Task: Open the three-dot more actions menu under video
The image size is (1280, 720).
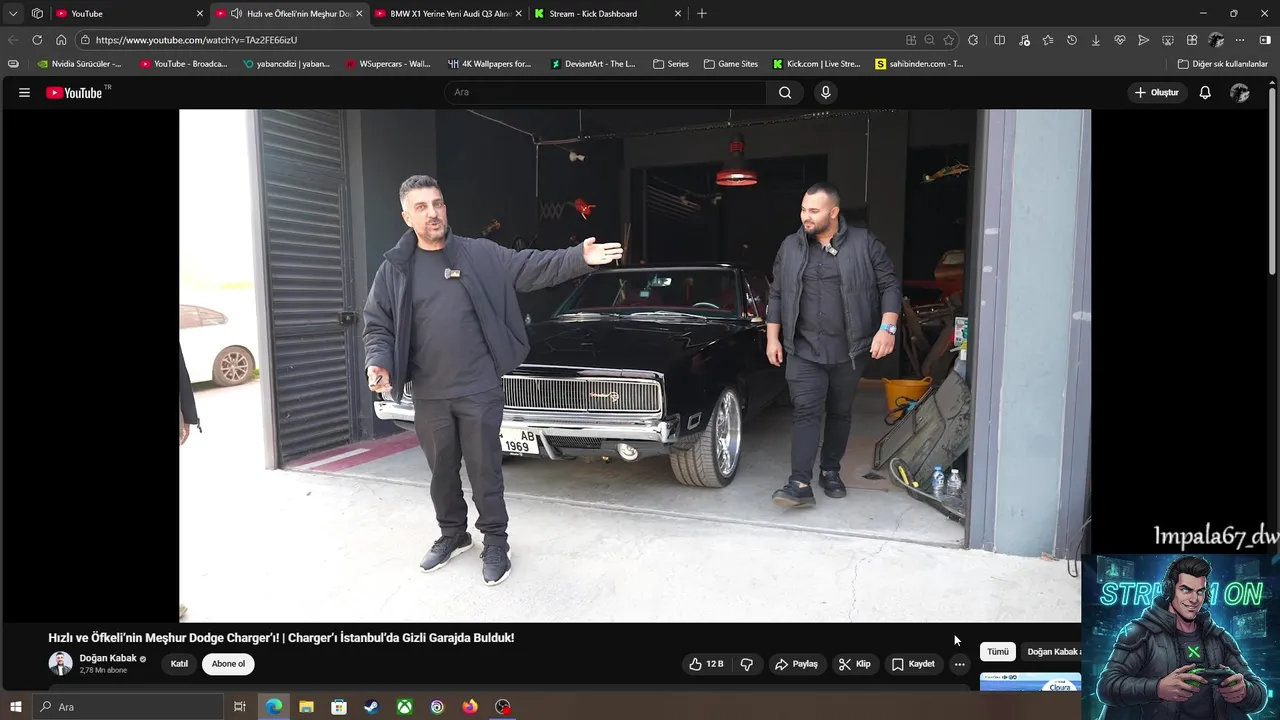Action: (959, 664)
